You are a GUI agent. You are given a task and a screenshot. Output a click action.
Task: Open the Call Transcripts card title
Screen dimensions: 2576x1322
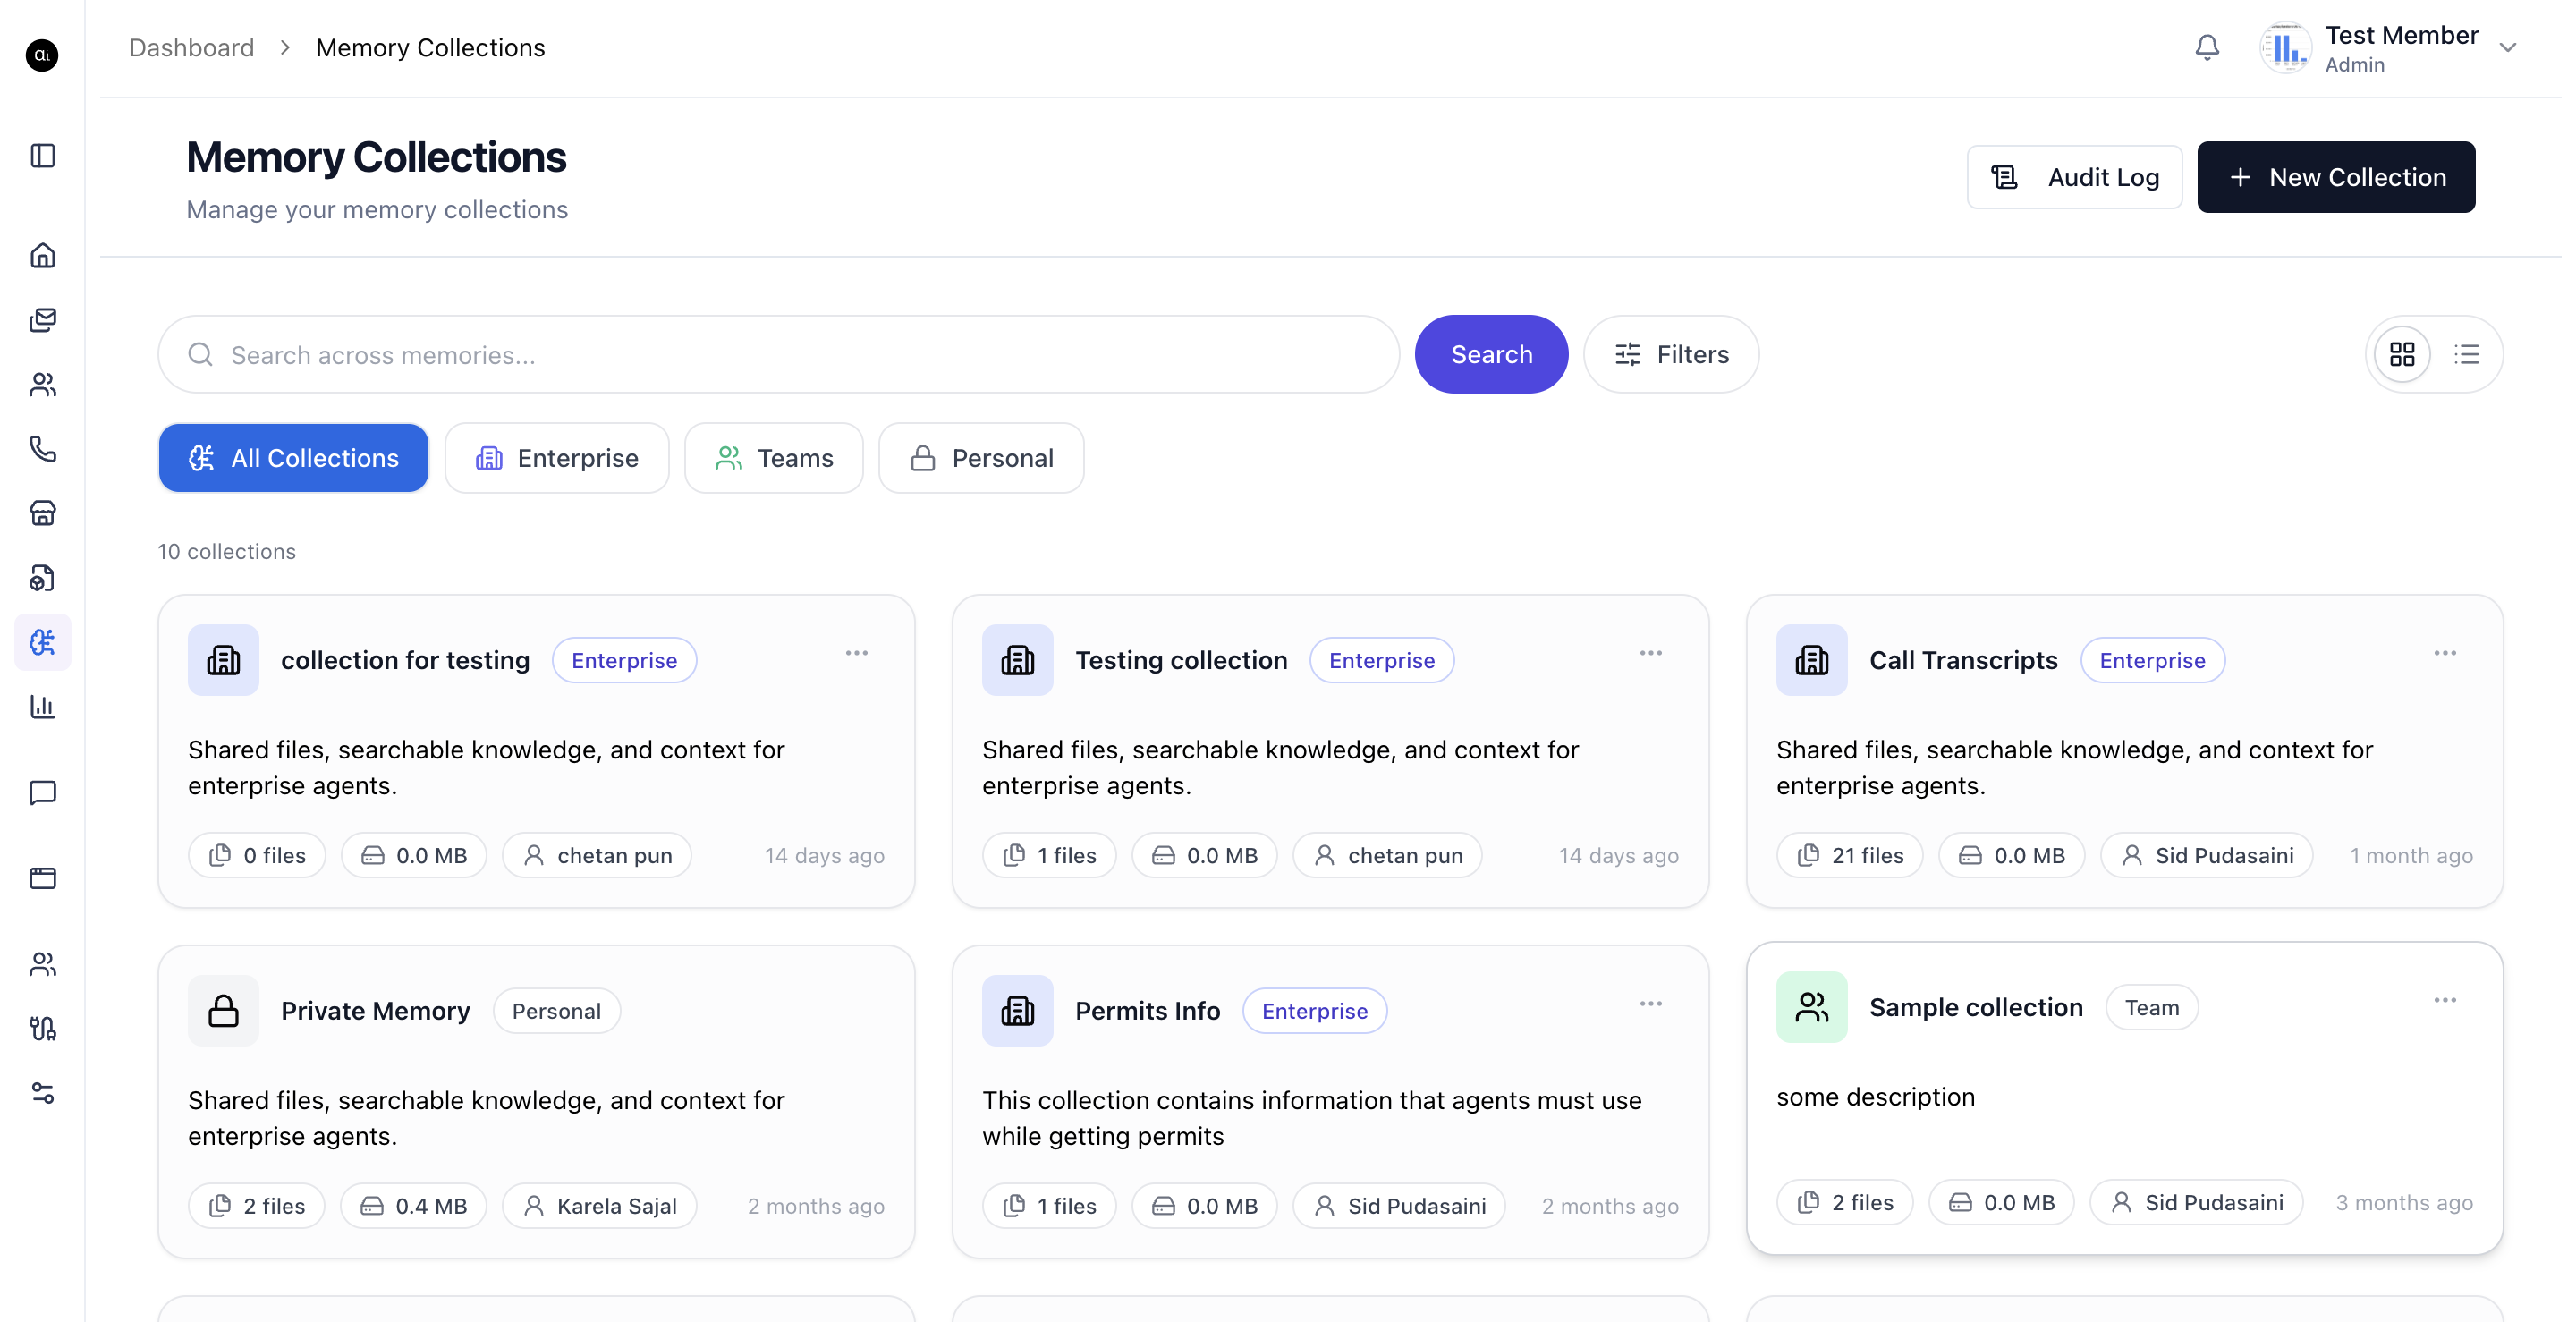(1963, 660)
